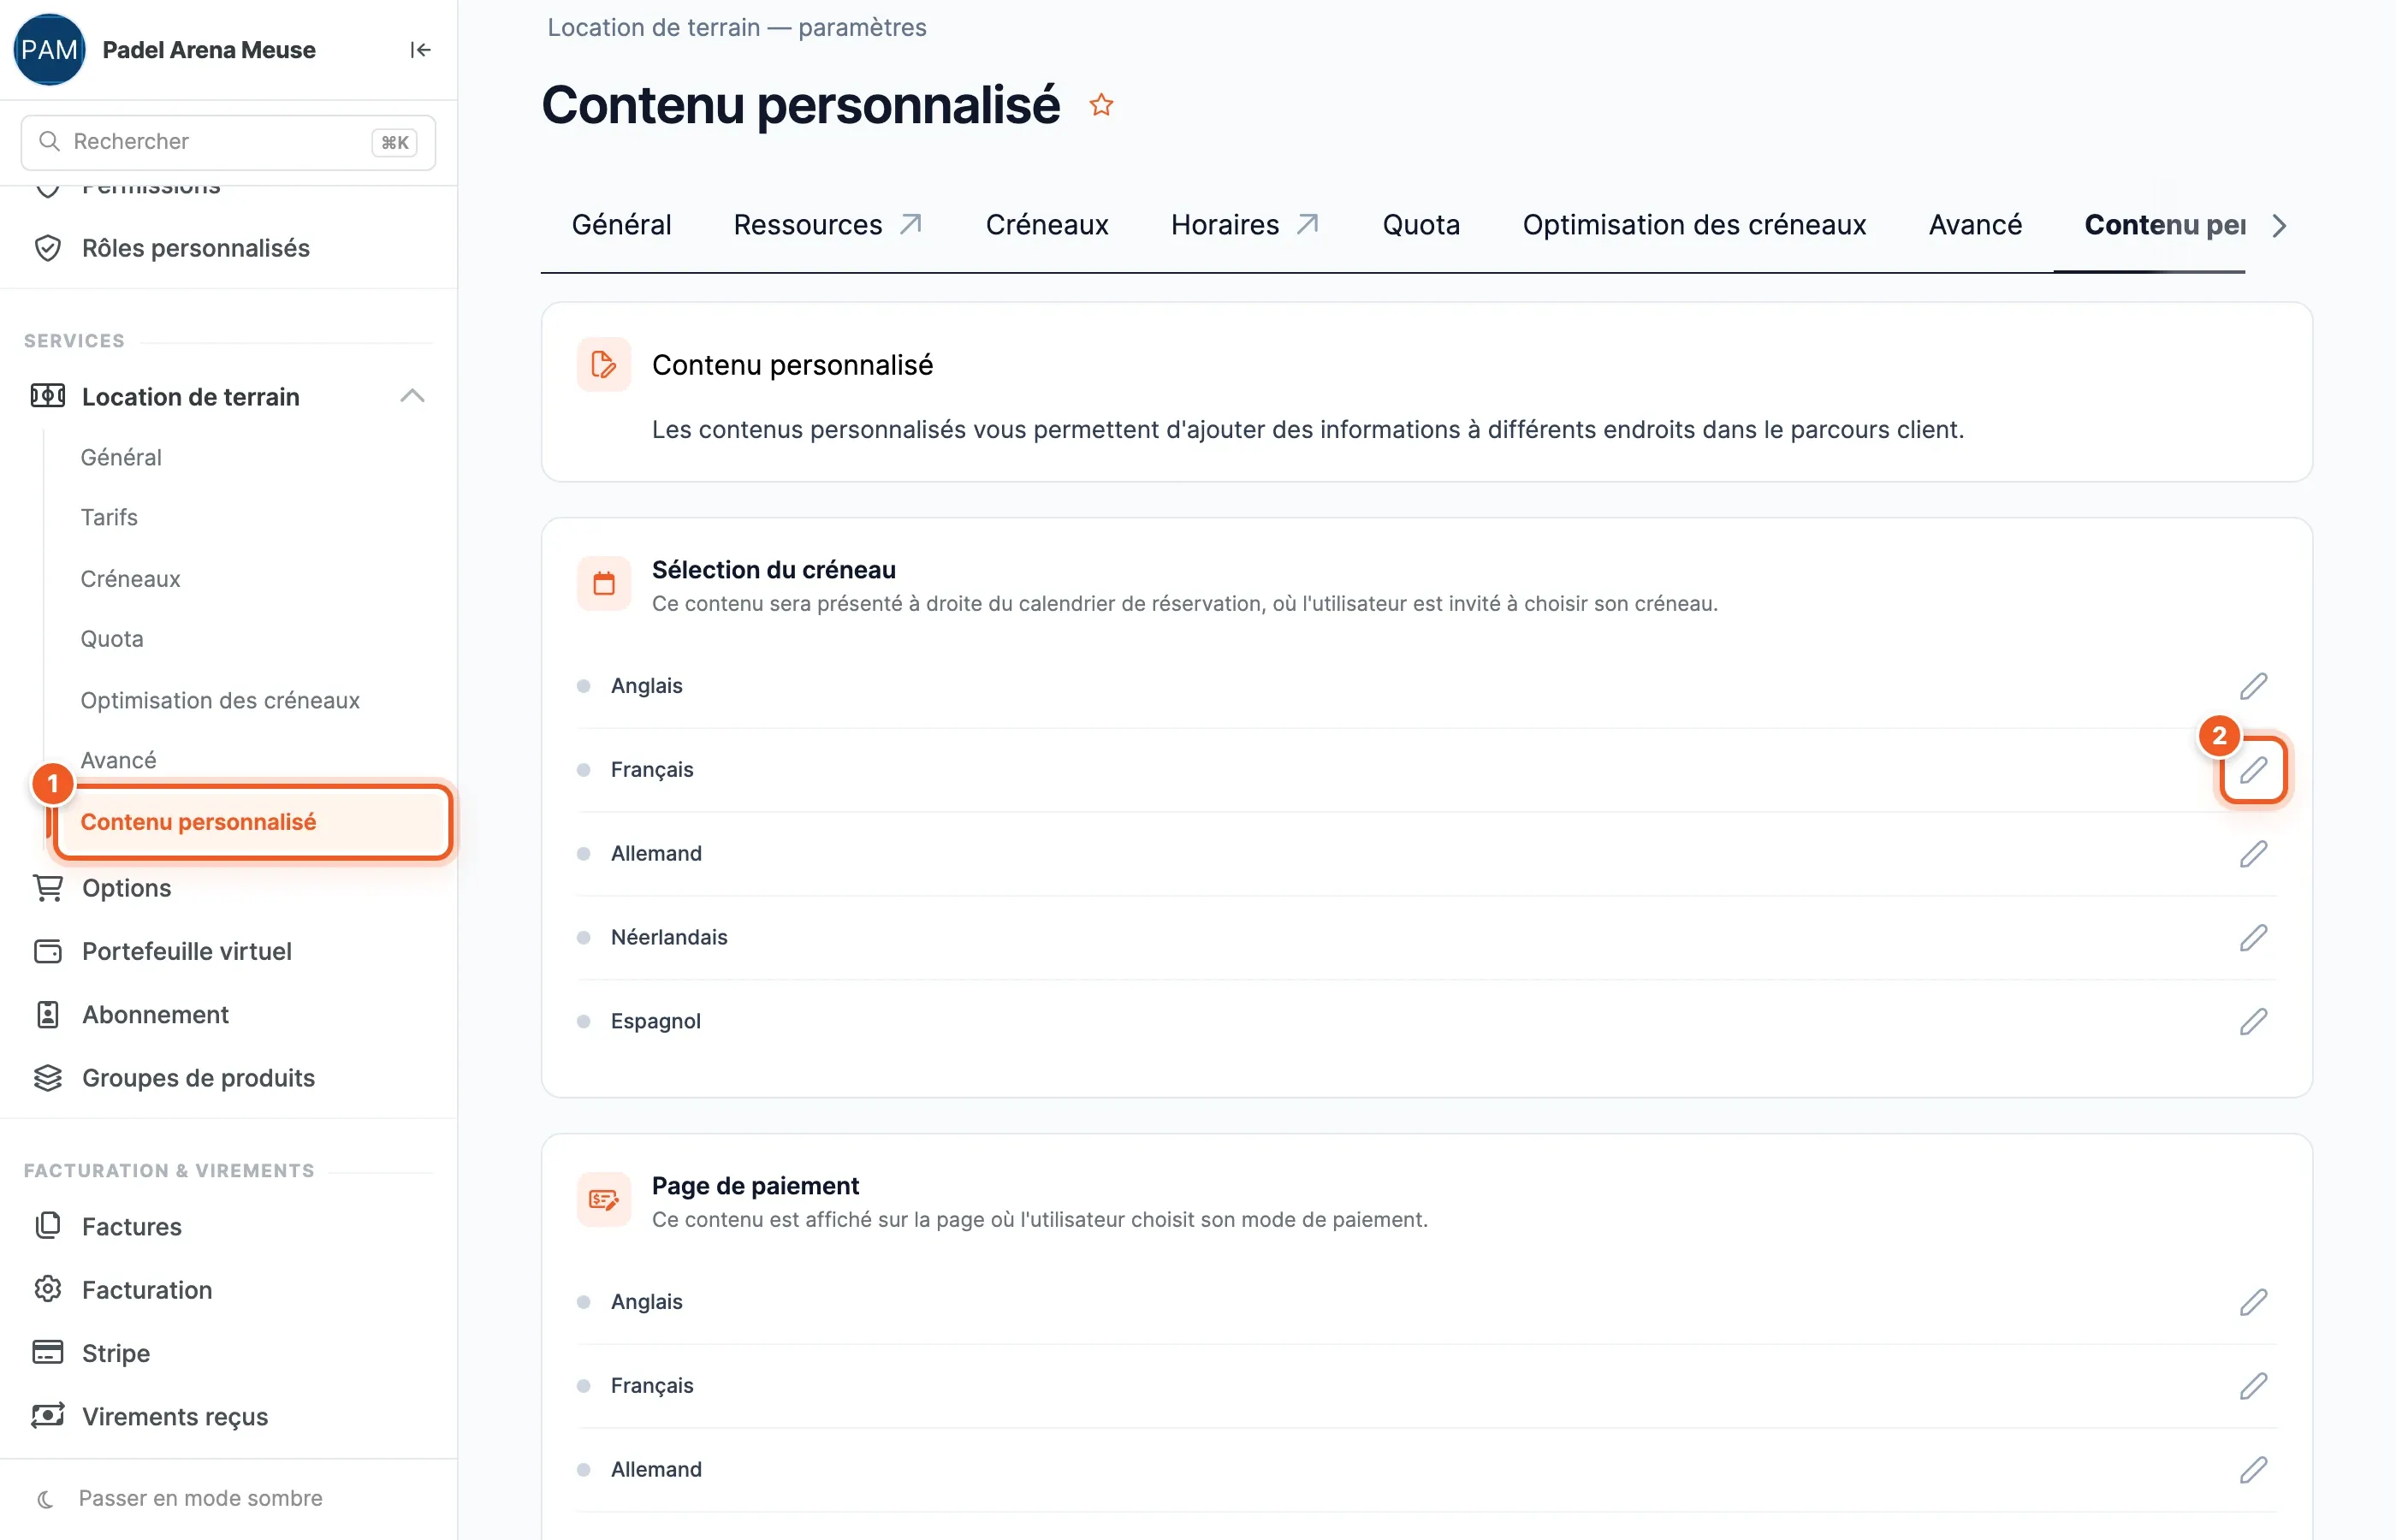The width and height of the screenshot is (2396, 1540).
Task: Open the Ressources tab
Action: 828,225
